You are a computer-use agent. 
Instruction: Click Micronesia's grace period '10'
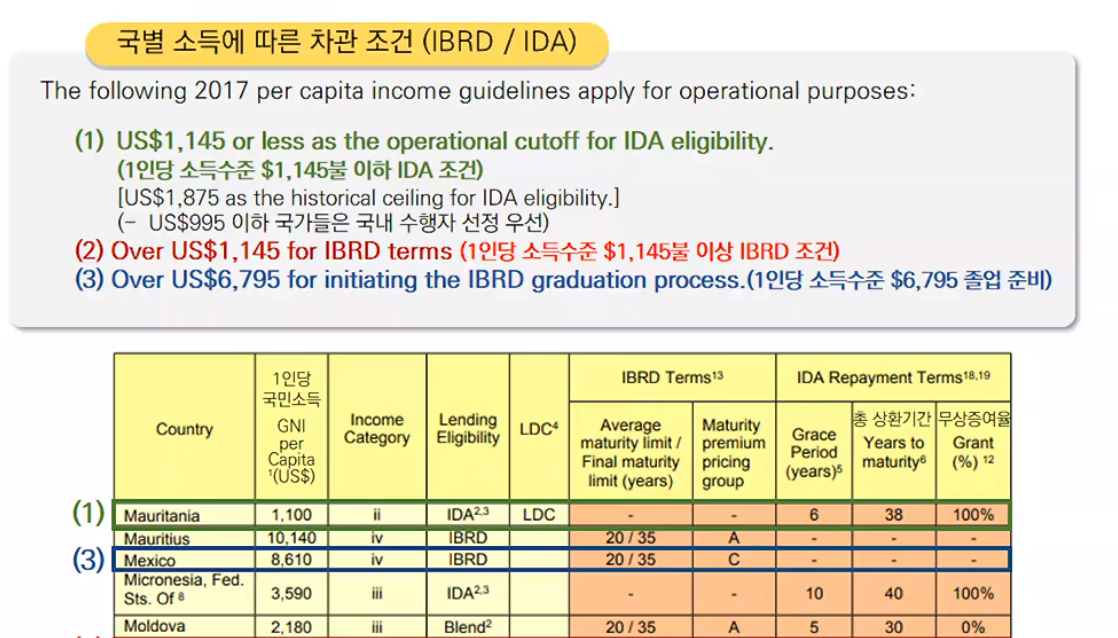(x=814, y=593)
